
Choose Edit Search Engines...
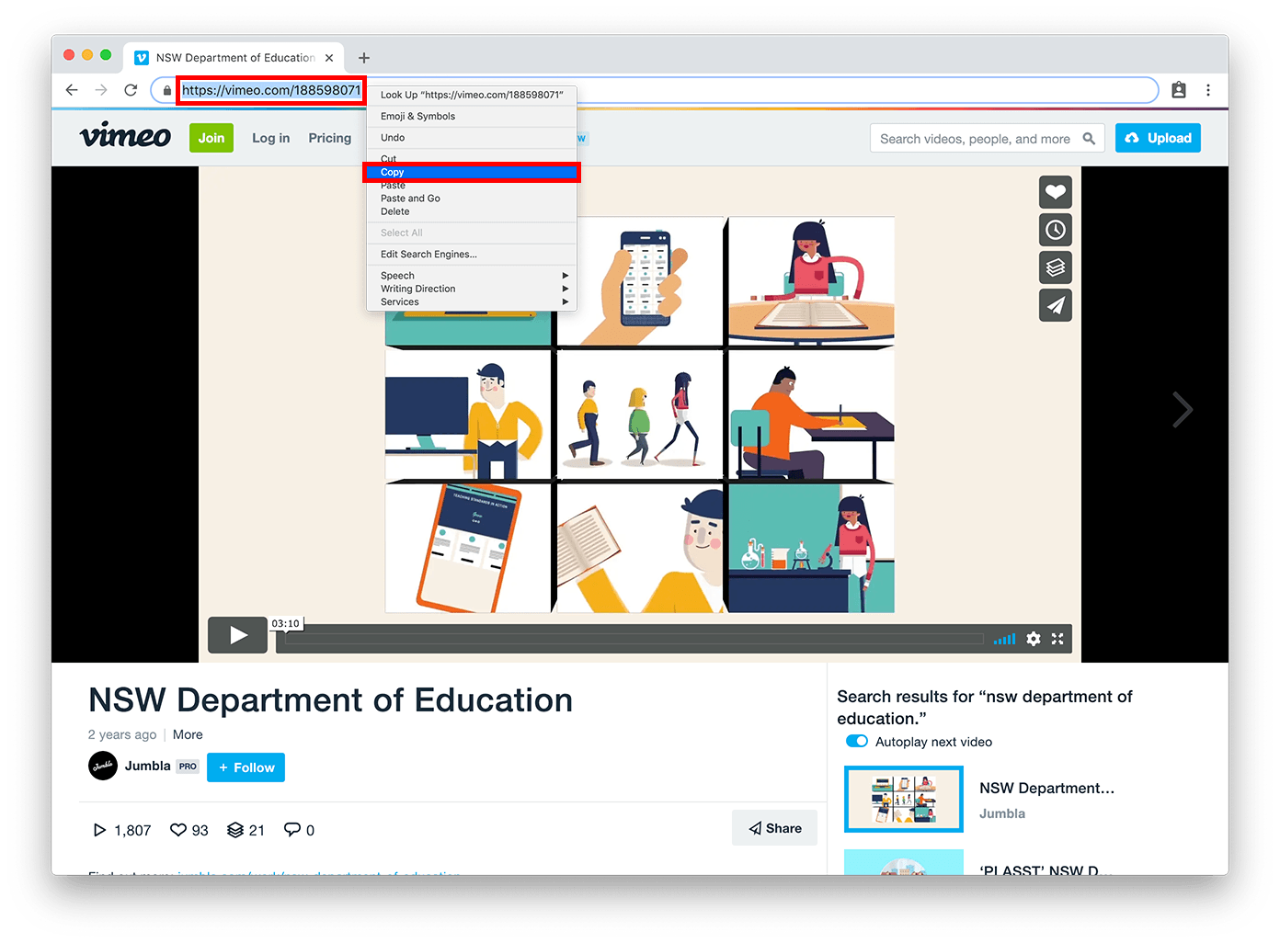tap(472, 254)
